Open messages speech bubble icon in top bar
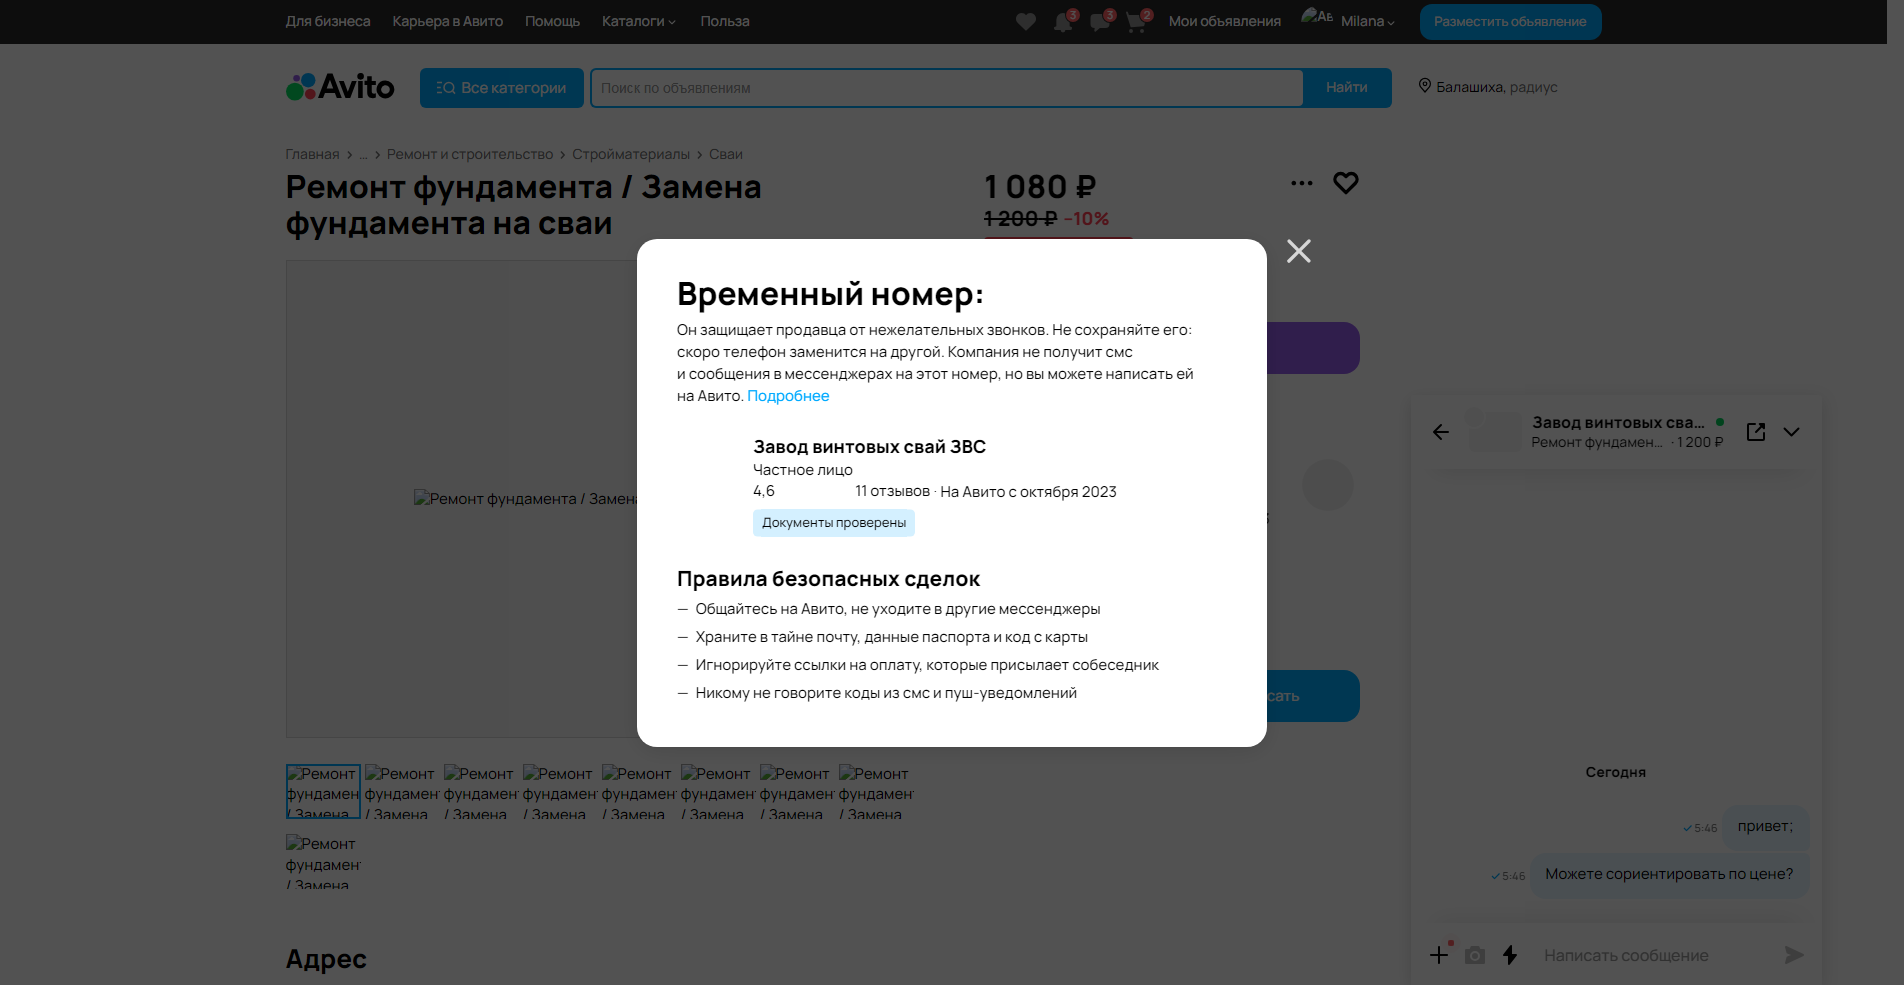Viewport: 1904px width, 985px height. click(1100, 21)
